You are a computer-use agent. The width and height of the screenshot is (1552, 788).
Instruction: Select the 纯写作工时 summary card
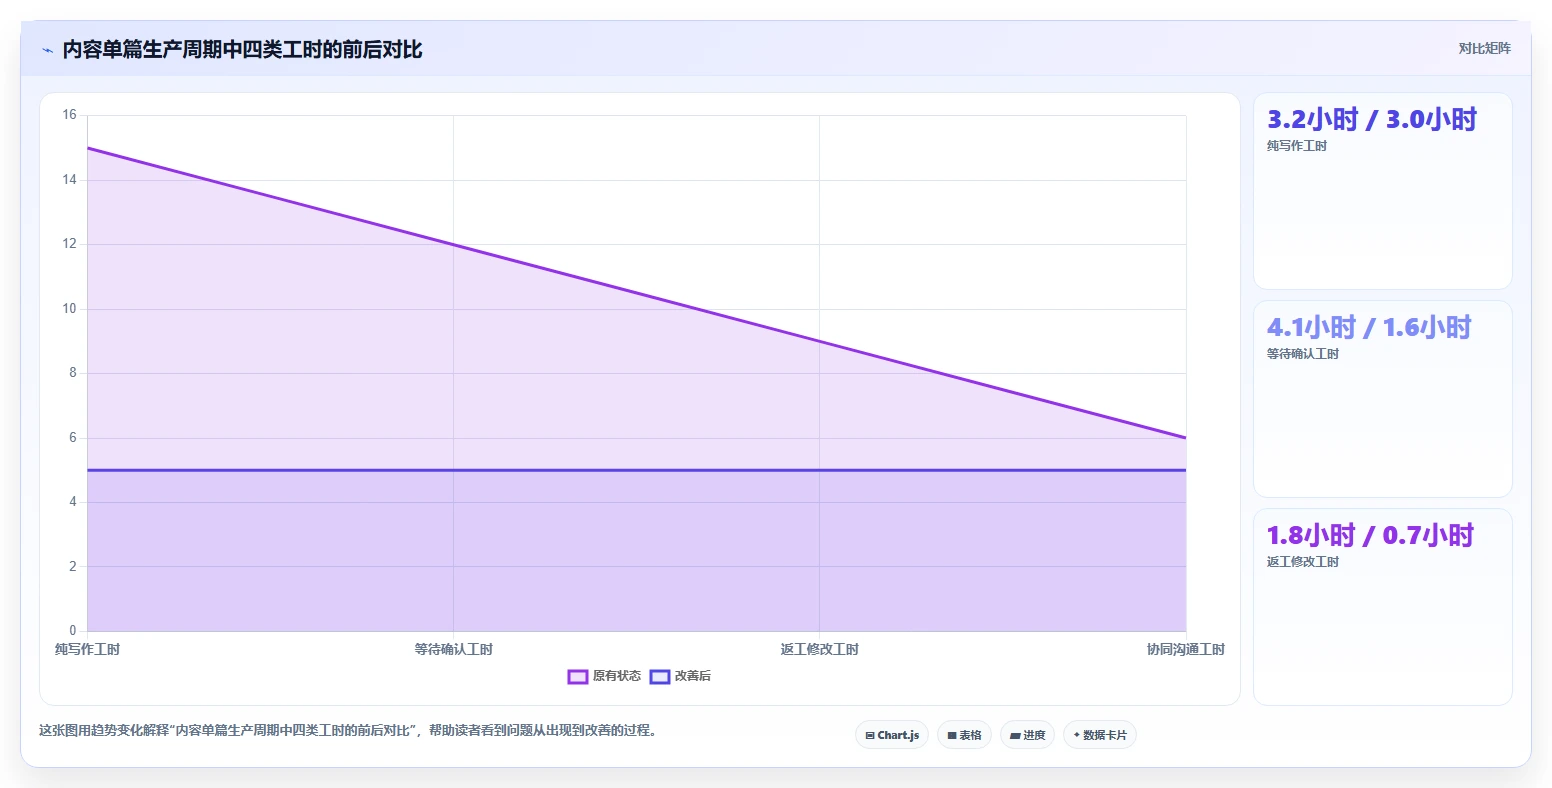coord(1383,191)
